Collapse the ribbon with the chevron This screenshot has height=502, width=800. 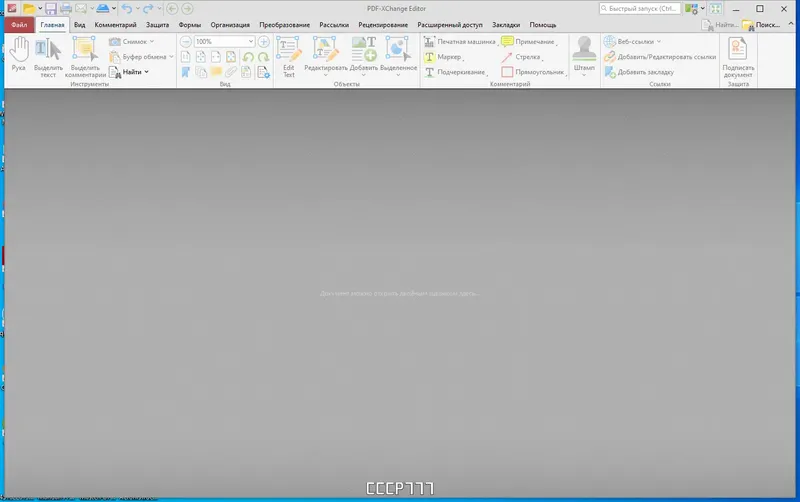coord(791,24)
